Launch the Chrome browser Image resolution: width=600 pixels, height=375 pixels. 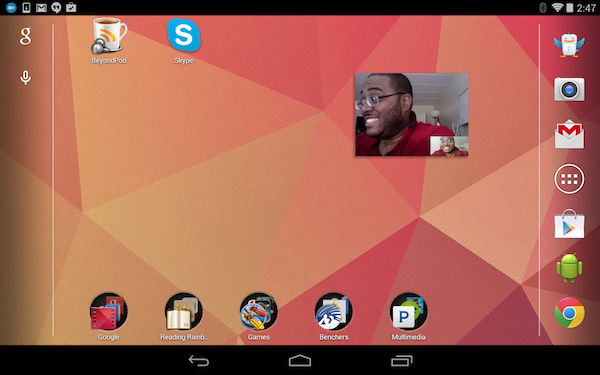[569, 313]
